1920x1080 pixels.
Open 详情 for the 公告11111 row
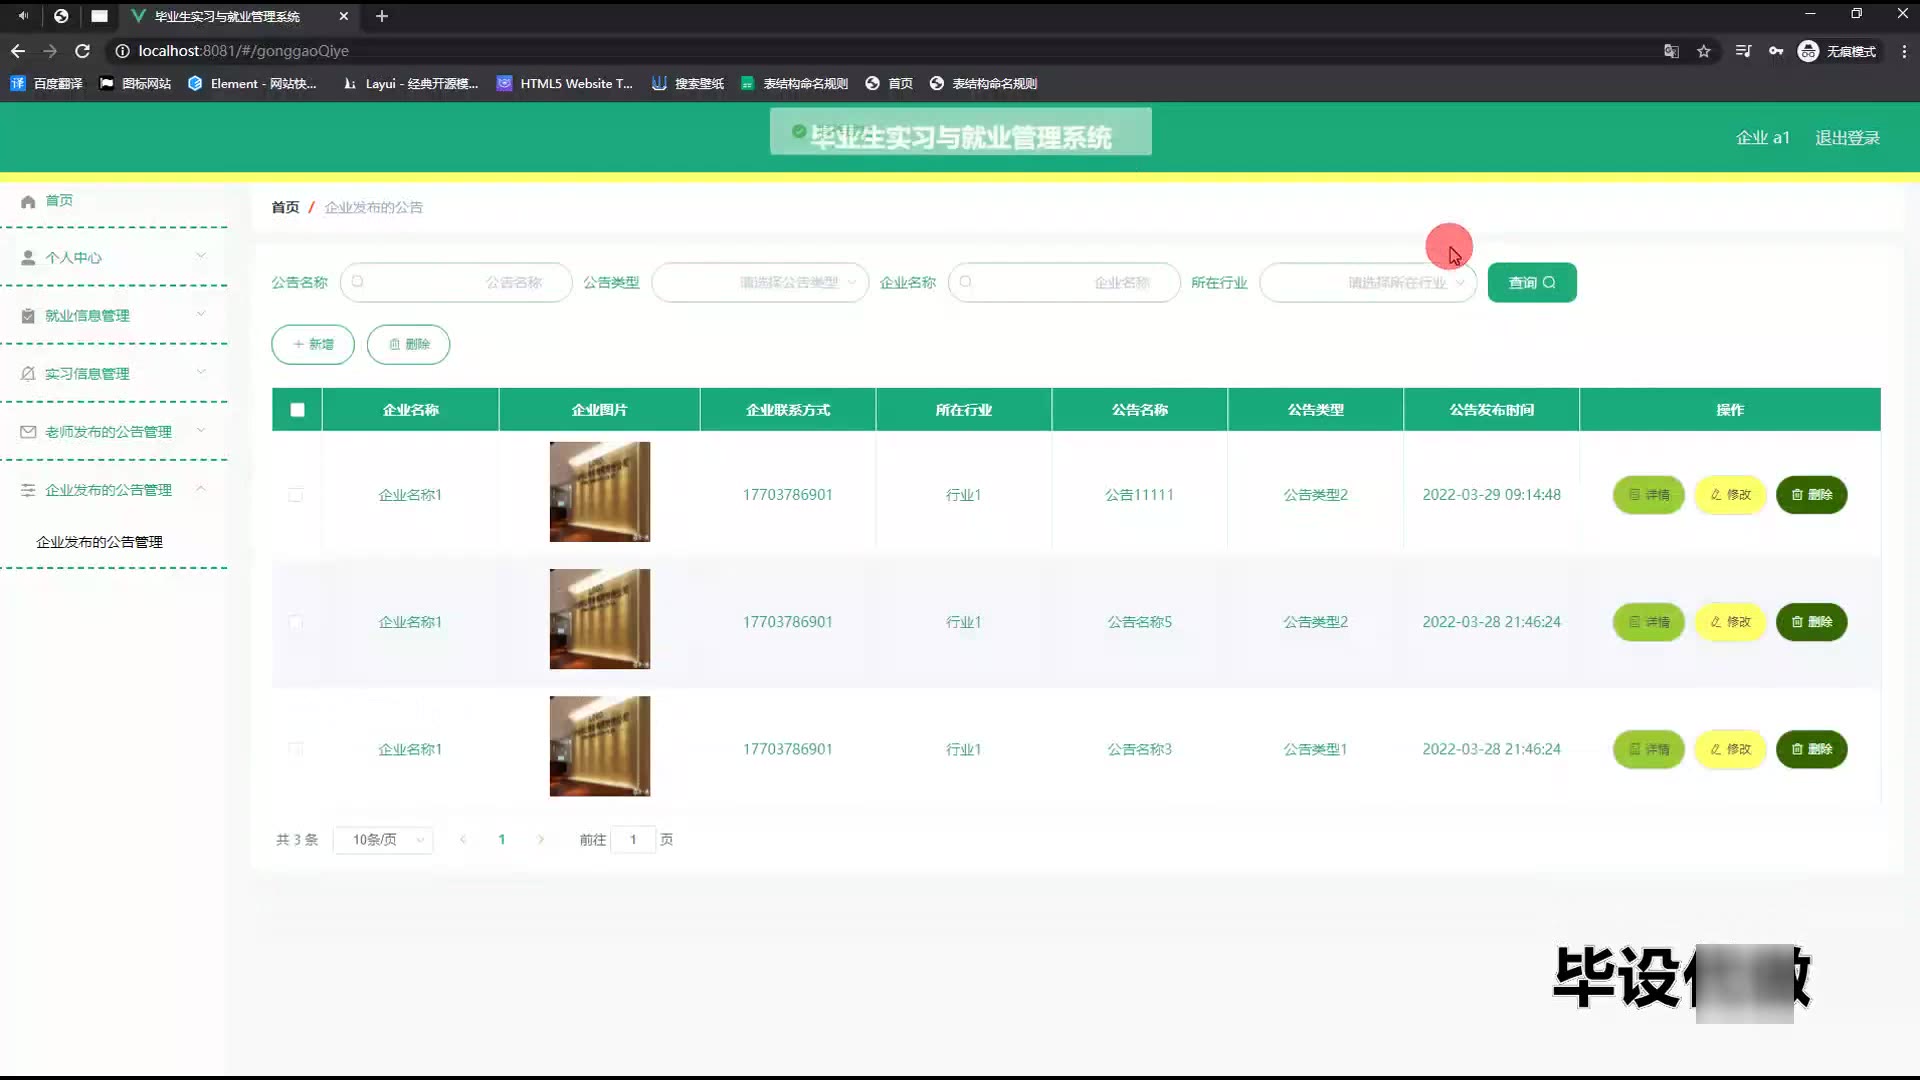[1648, 495]
